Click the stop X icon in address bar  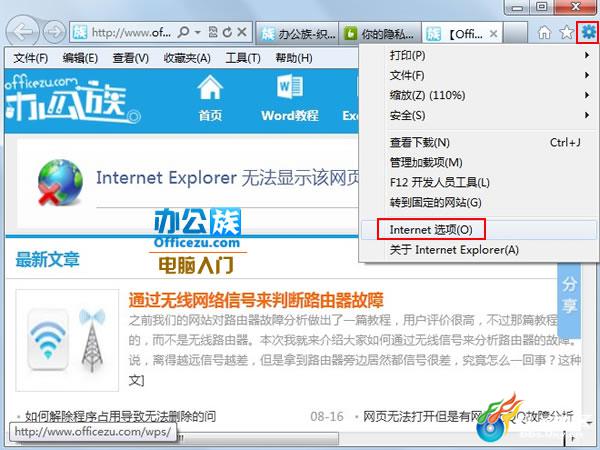241,32
